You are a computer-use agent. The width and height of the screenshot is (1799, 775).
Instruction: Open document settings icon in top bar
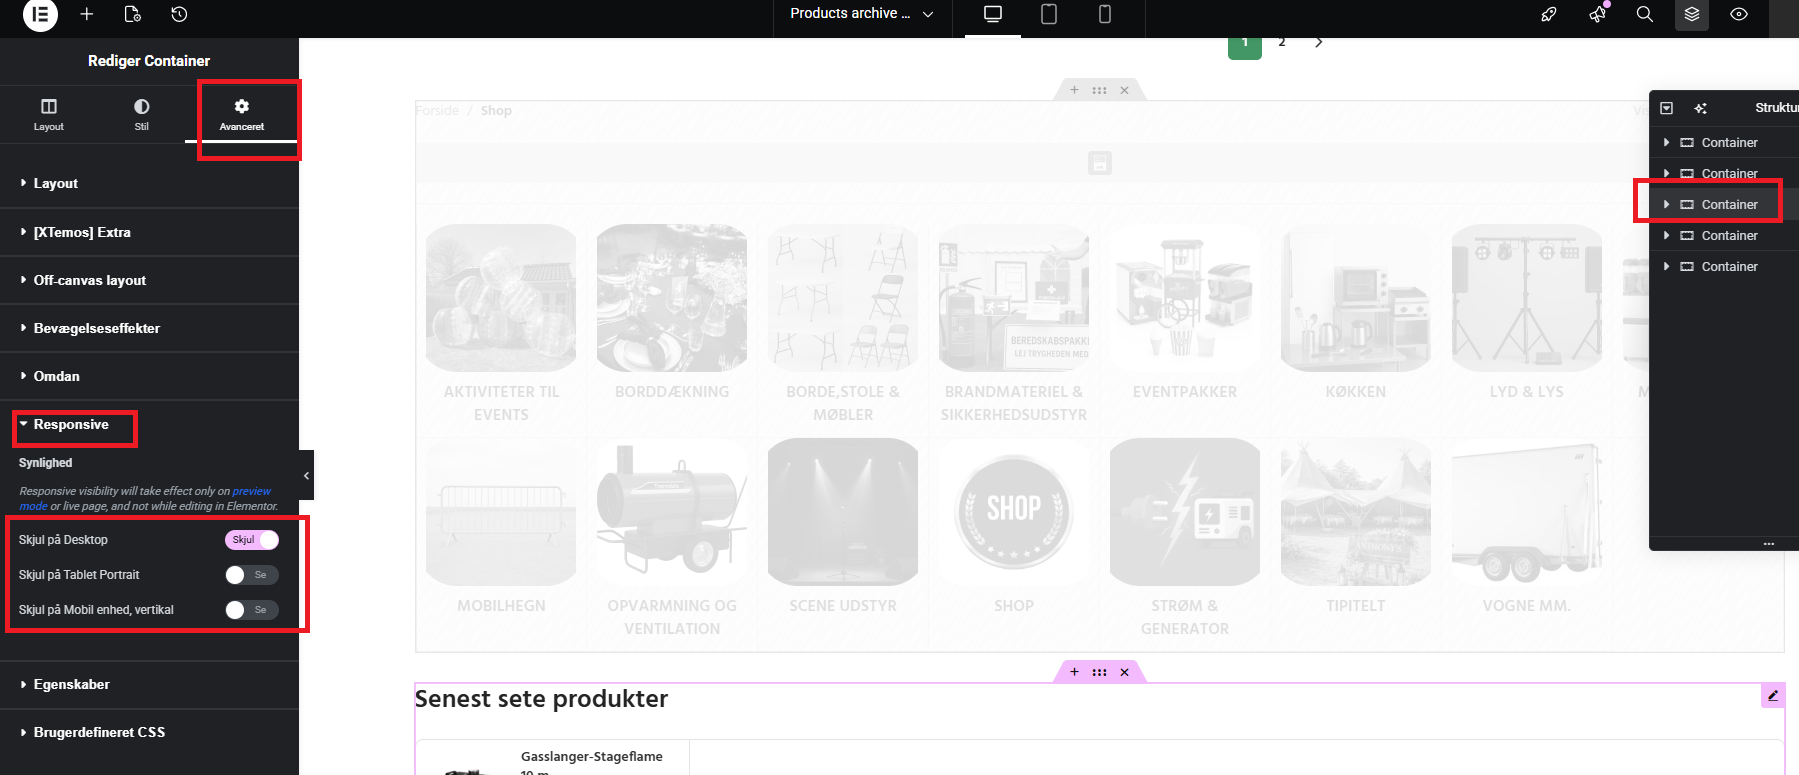click(132, 14)
